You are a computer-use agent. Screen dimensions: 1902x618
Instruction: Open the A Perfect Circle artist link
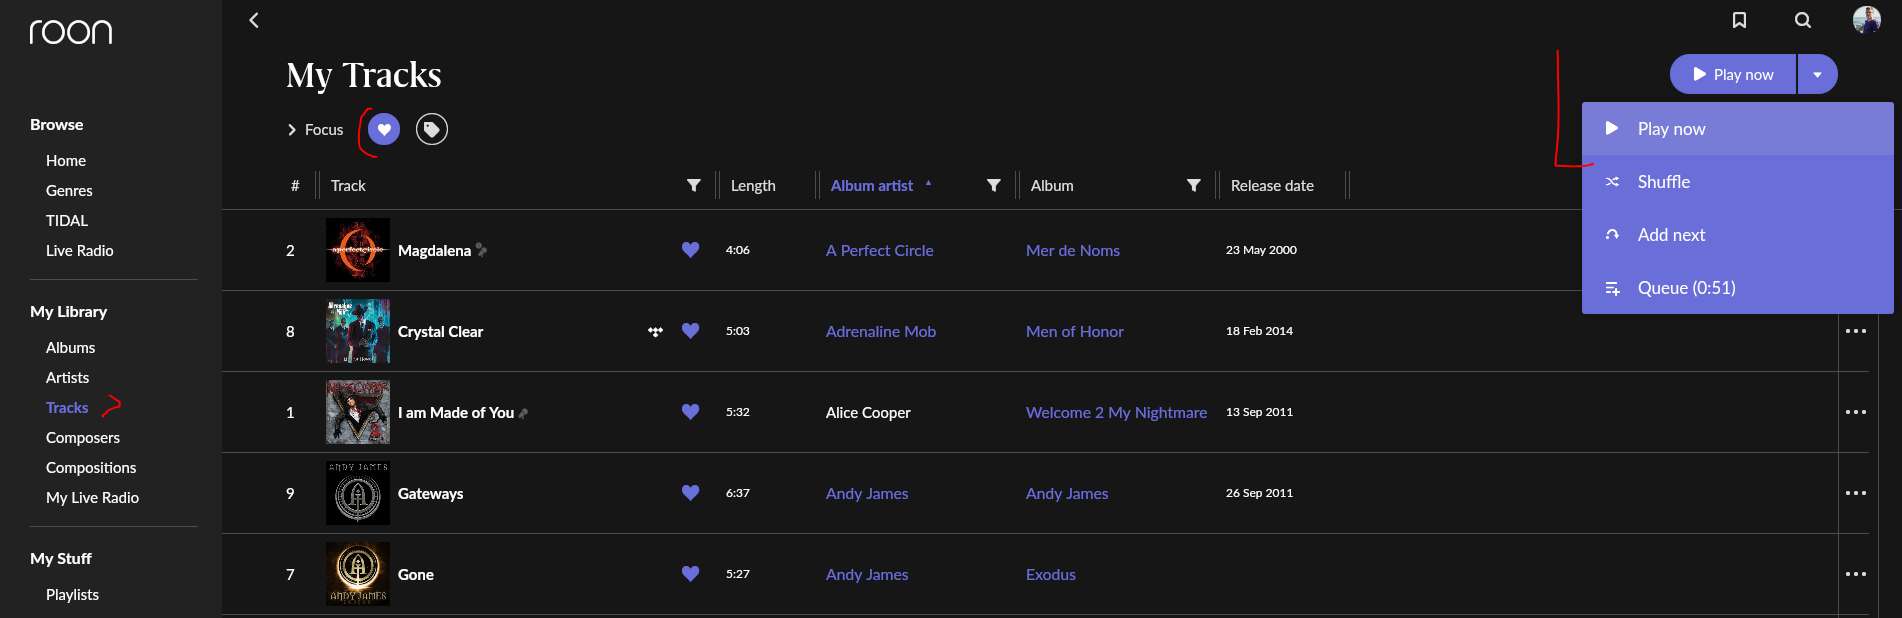879,251
